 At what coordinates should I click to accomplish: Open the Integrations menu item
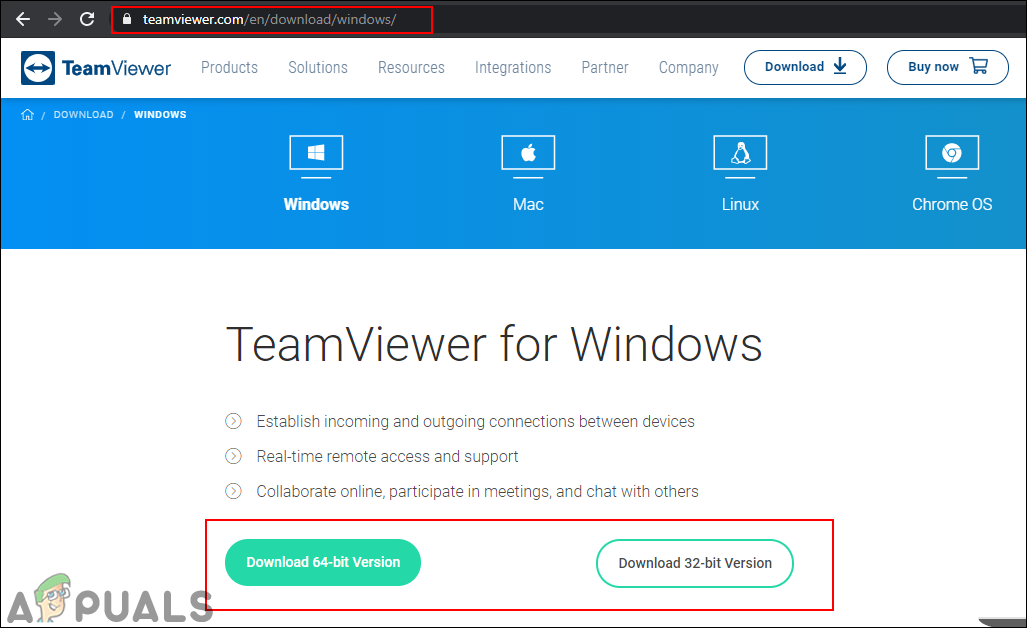click(513, 67)
